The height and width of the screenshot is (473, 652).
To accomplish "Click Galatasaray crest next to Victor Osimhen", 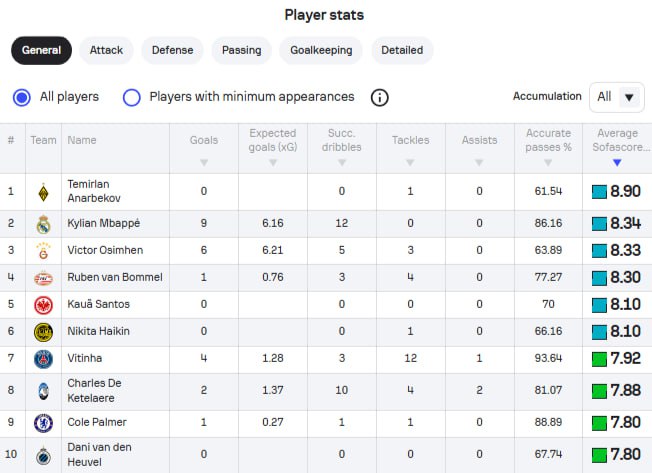I will coord(43,251).
